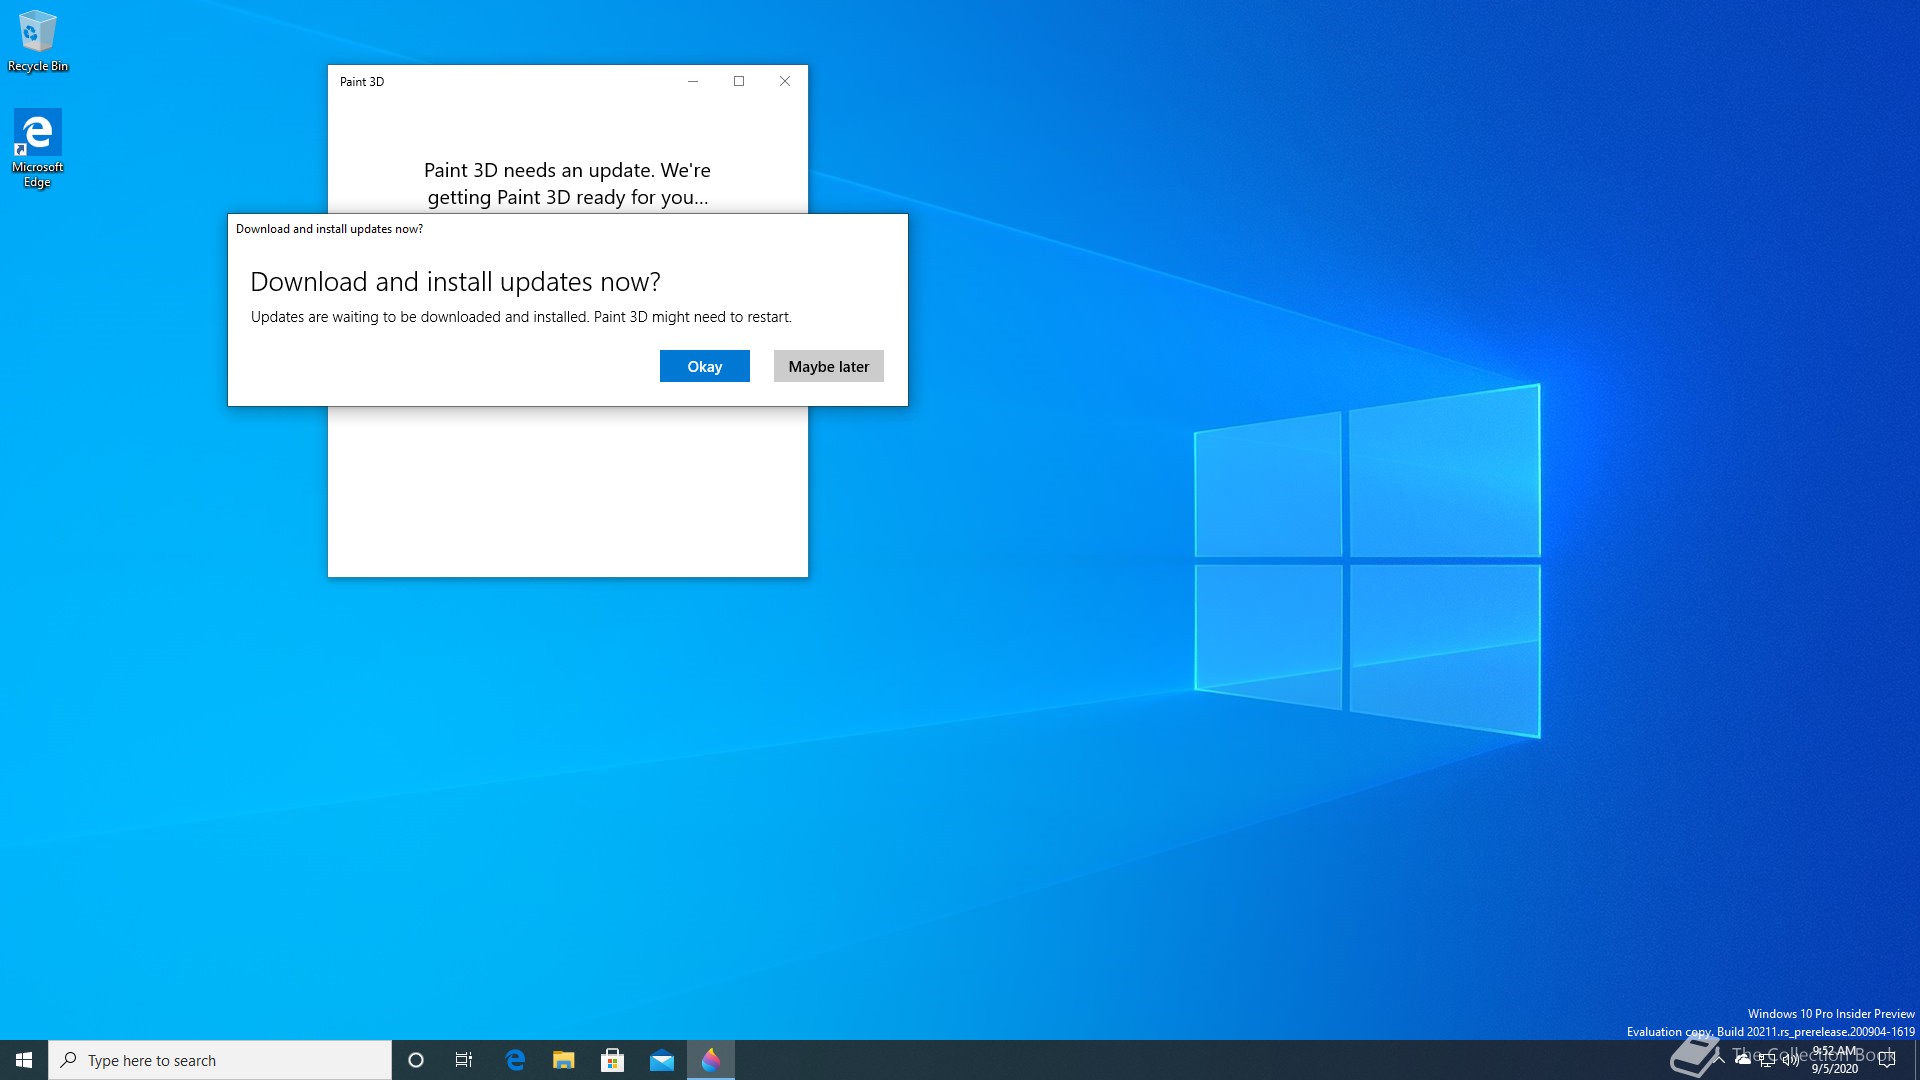Open File Explorer from the taskbar

click(564, 1060)
